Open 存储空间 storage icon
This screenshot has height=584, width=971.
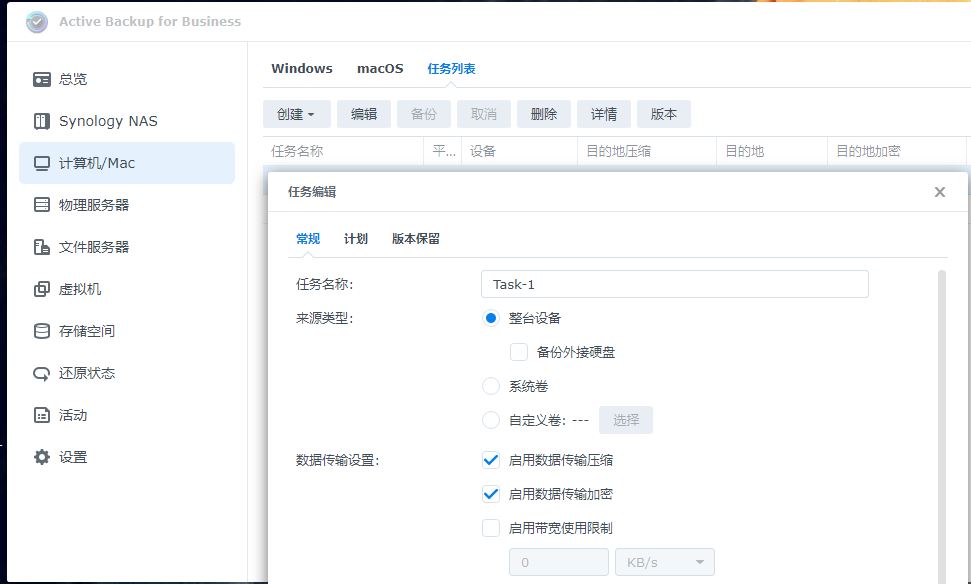(41, 331)
